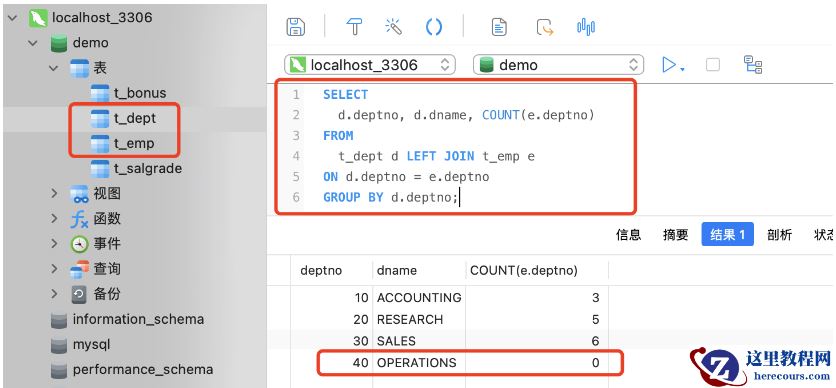Select the information_schema database
This screenshot has width=836, height=388.
(138, 319)
